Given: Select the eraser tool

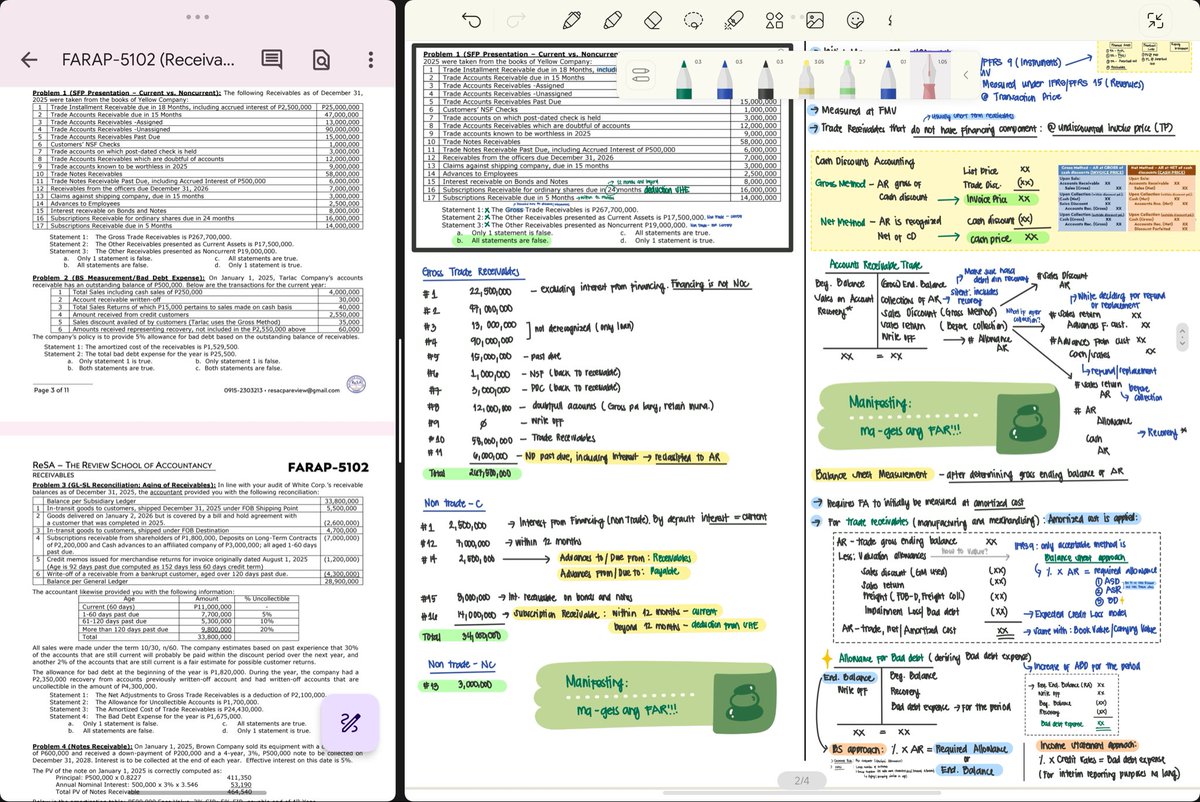Looking at the screenshot, I should click(x=652, y=20).
